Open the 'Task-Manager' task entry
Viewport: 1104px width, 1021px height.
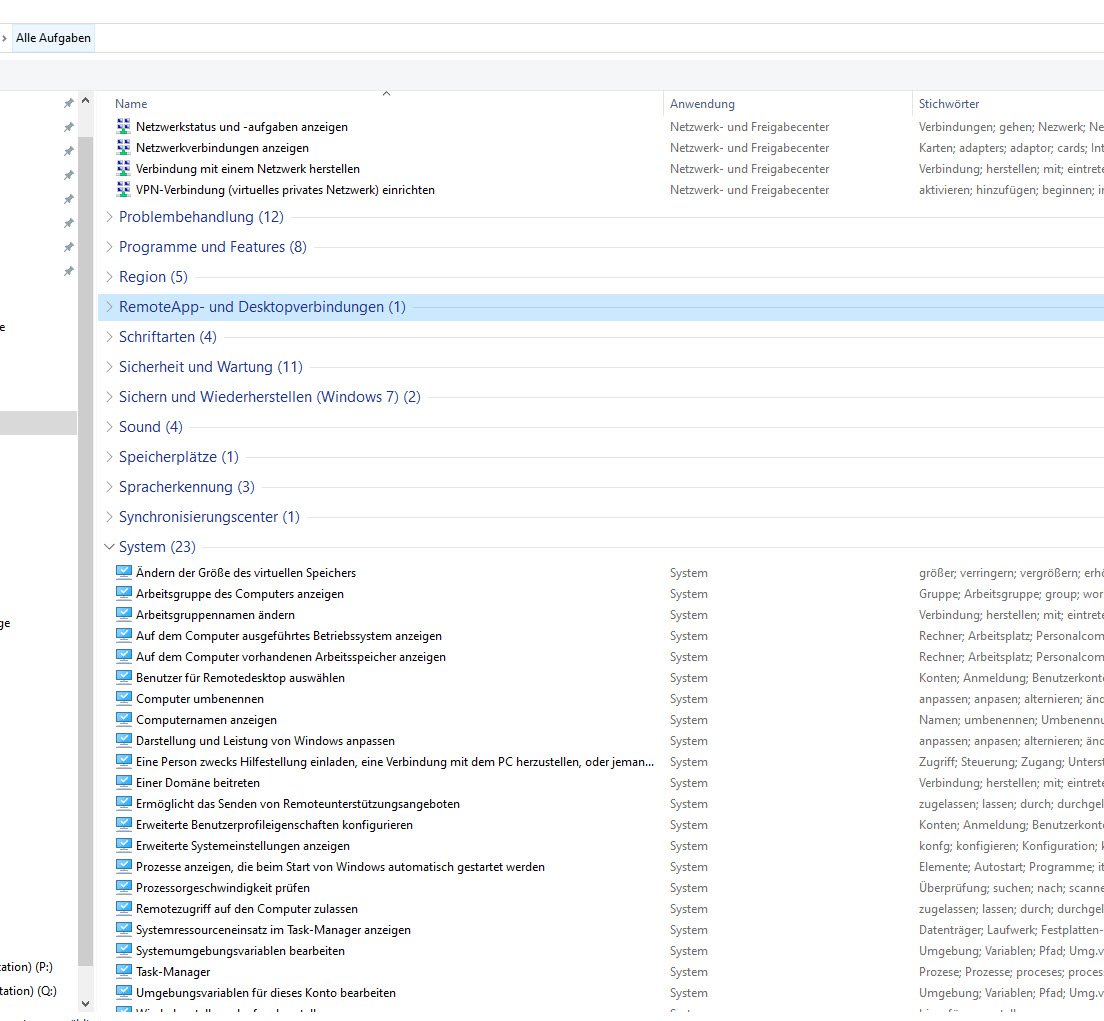(173, 972)
